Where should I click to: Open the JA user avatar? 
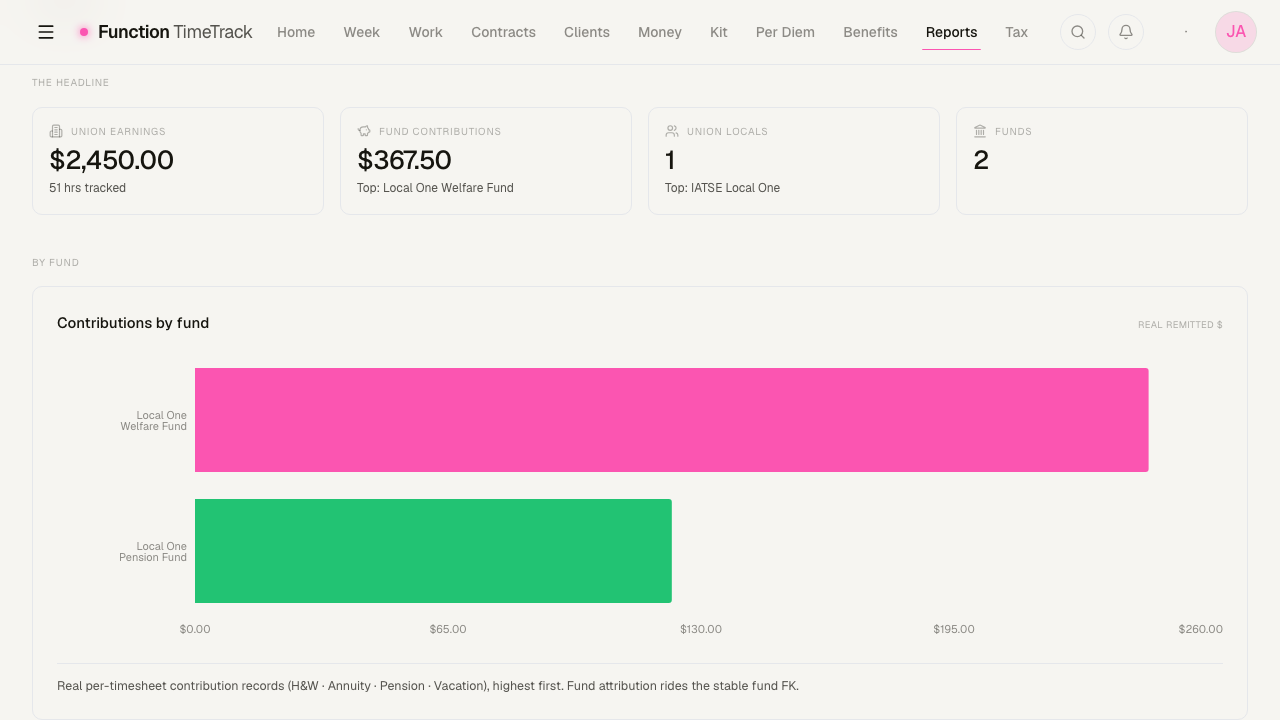[x=1236, y=32]
